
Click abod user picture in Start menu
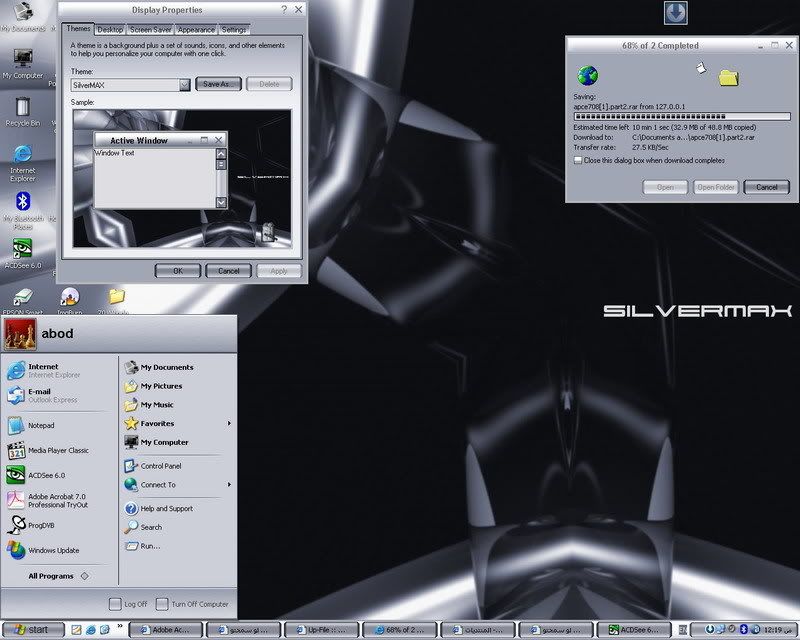point(20,334)
